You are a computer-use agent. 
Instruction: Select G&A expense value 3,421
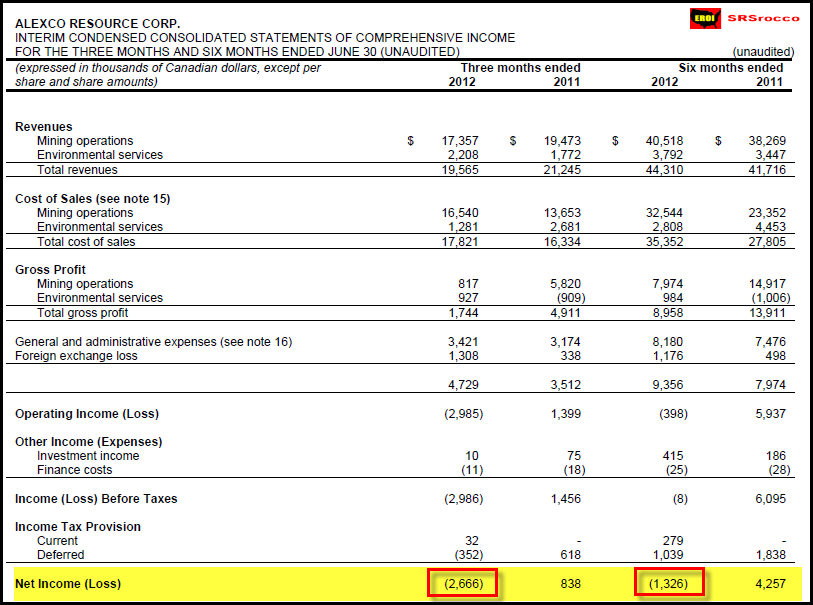pos(463,342)
